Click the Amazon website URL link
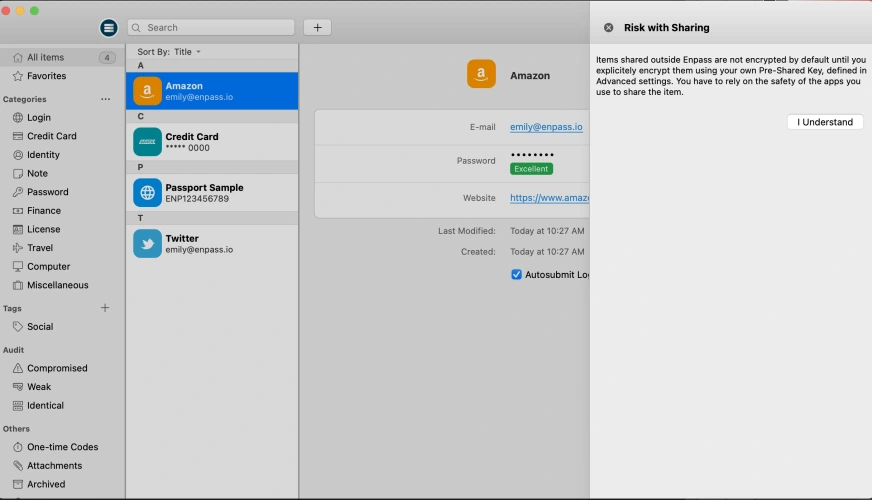Screen dimensions: 872x500 tap(549, 198)
